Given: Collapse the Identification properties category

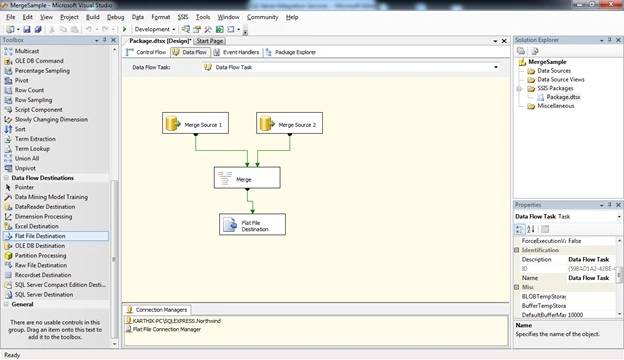Looking at the screenshot, I should [x=517, y=250].
